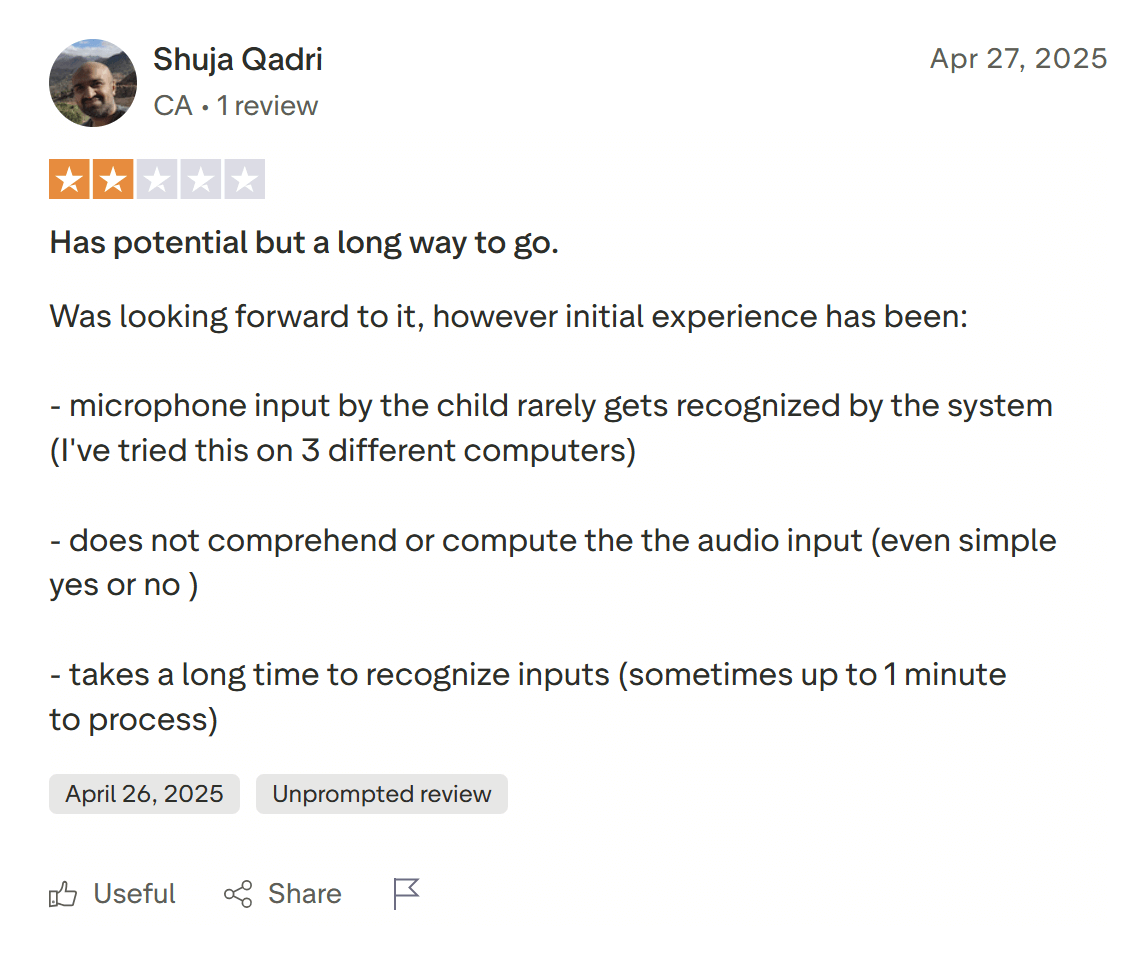
Task: Select the second orange star
Action: pos(111,178)
